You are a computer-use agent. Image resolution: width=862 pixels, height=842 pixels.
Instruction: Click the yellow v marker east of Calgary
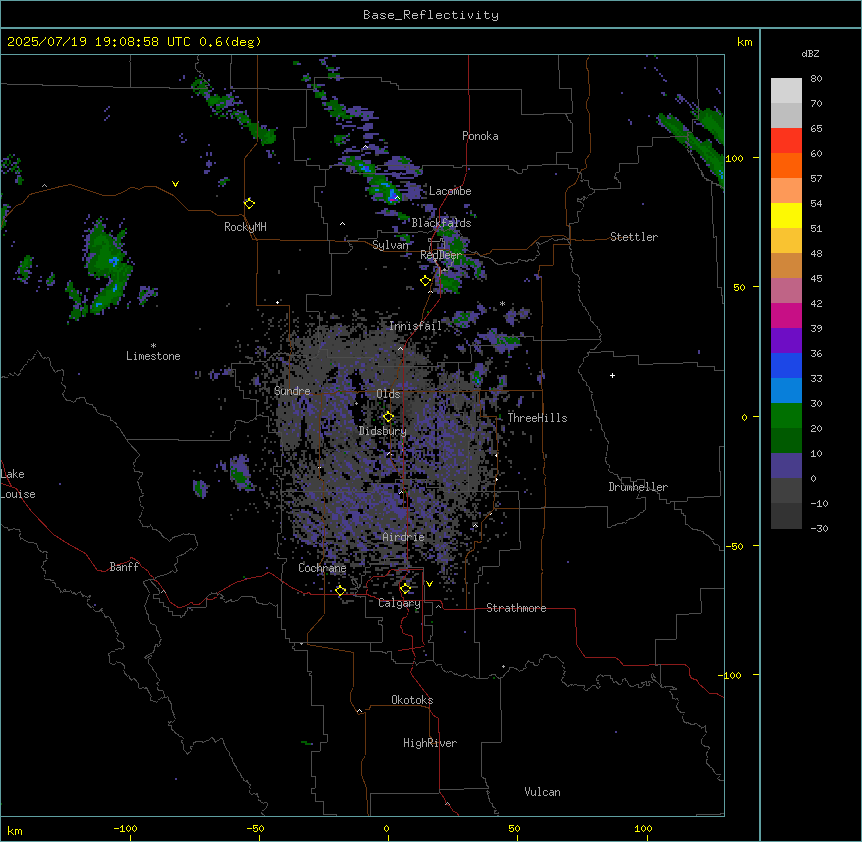coord(429,584)
